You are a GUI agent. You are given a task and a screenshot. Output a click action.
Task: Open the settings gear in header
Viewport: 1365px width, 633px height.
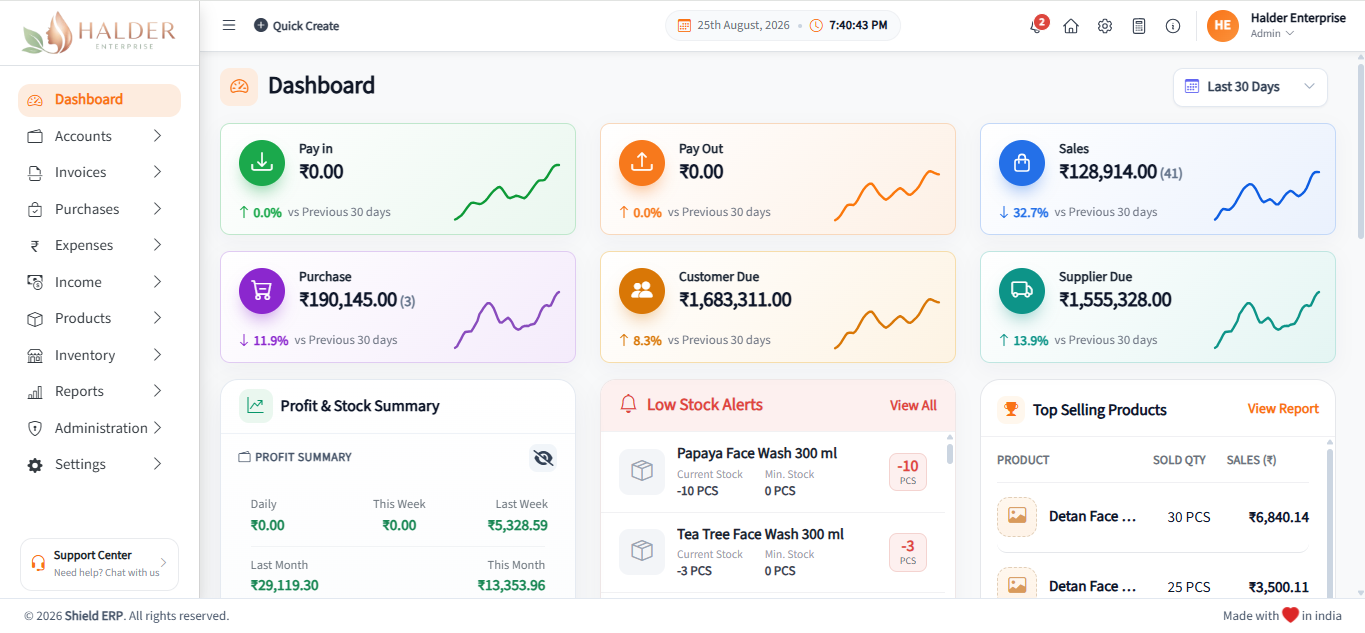point(1105,26)
